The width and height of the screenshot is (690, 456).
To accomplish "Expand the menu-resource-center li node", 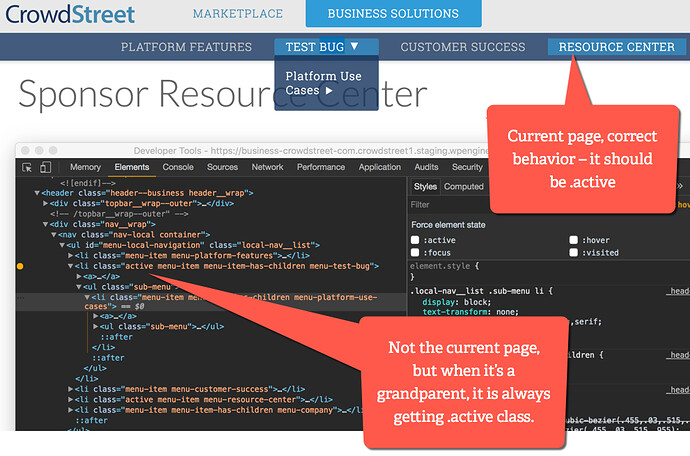I will pos(70,400).
